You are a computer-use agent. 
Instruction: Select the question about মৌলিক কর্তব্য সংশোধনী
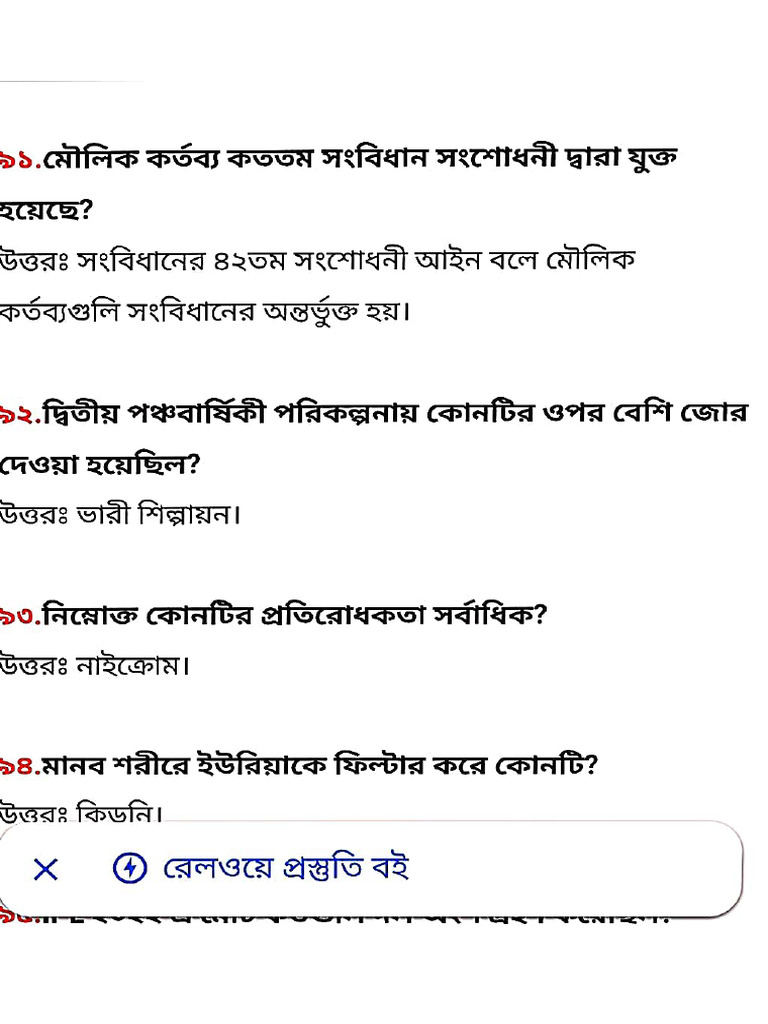pyautogui.click(x=338, y=184)
